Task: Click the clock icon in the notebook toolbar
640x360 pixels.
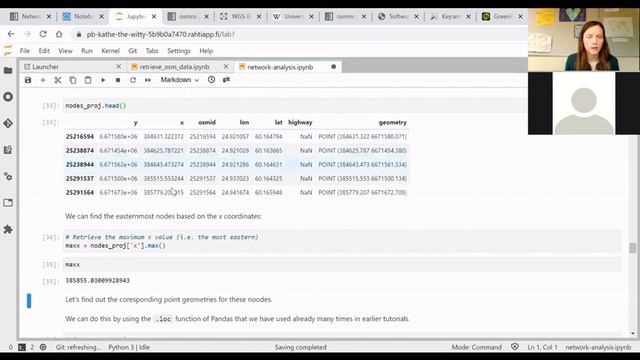Action: 211,80
